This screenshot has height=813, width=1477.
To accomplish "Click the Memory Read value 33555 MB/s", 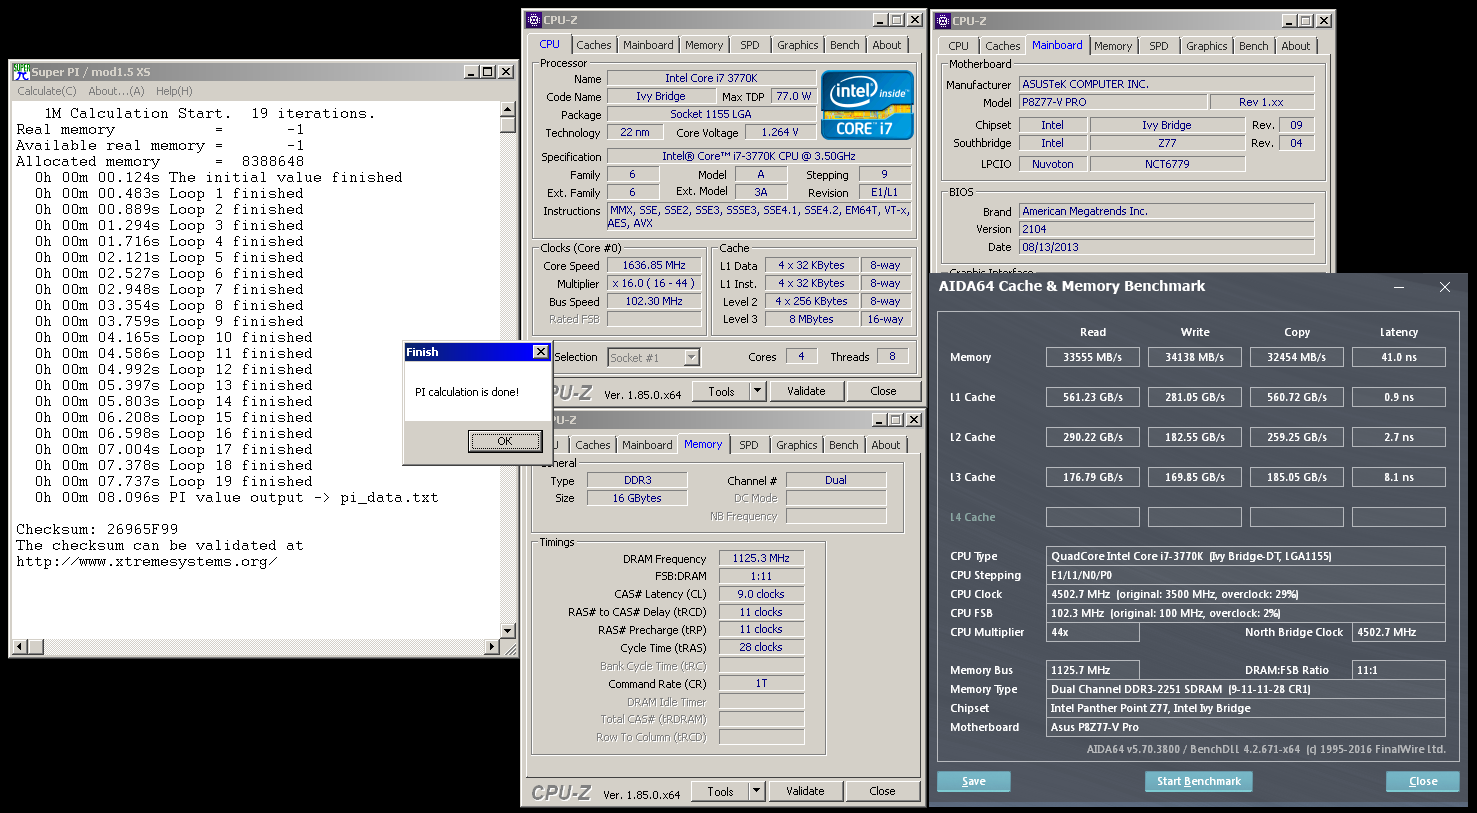I will click(x=1093, y=357).
